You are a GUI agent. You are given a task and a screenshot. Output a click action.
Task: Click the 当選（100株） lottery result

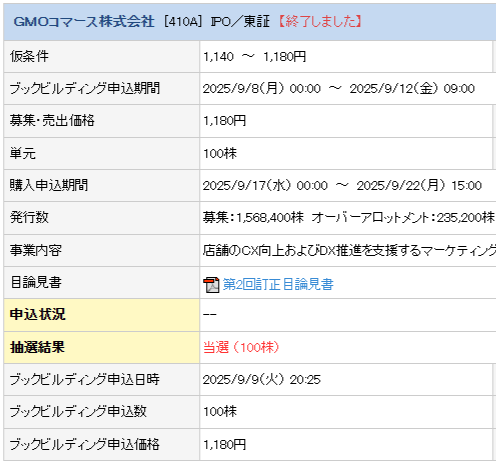click(241, 347)
